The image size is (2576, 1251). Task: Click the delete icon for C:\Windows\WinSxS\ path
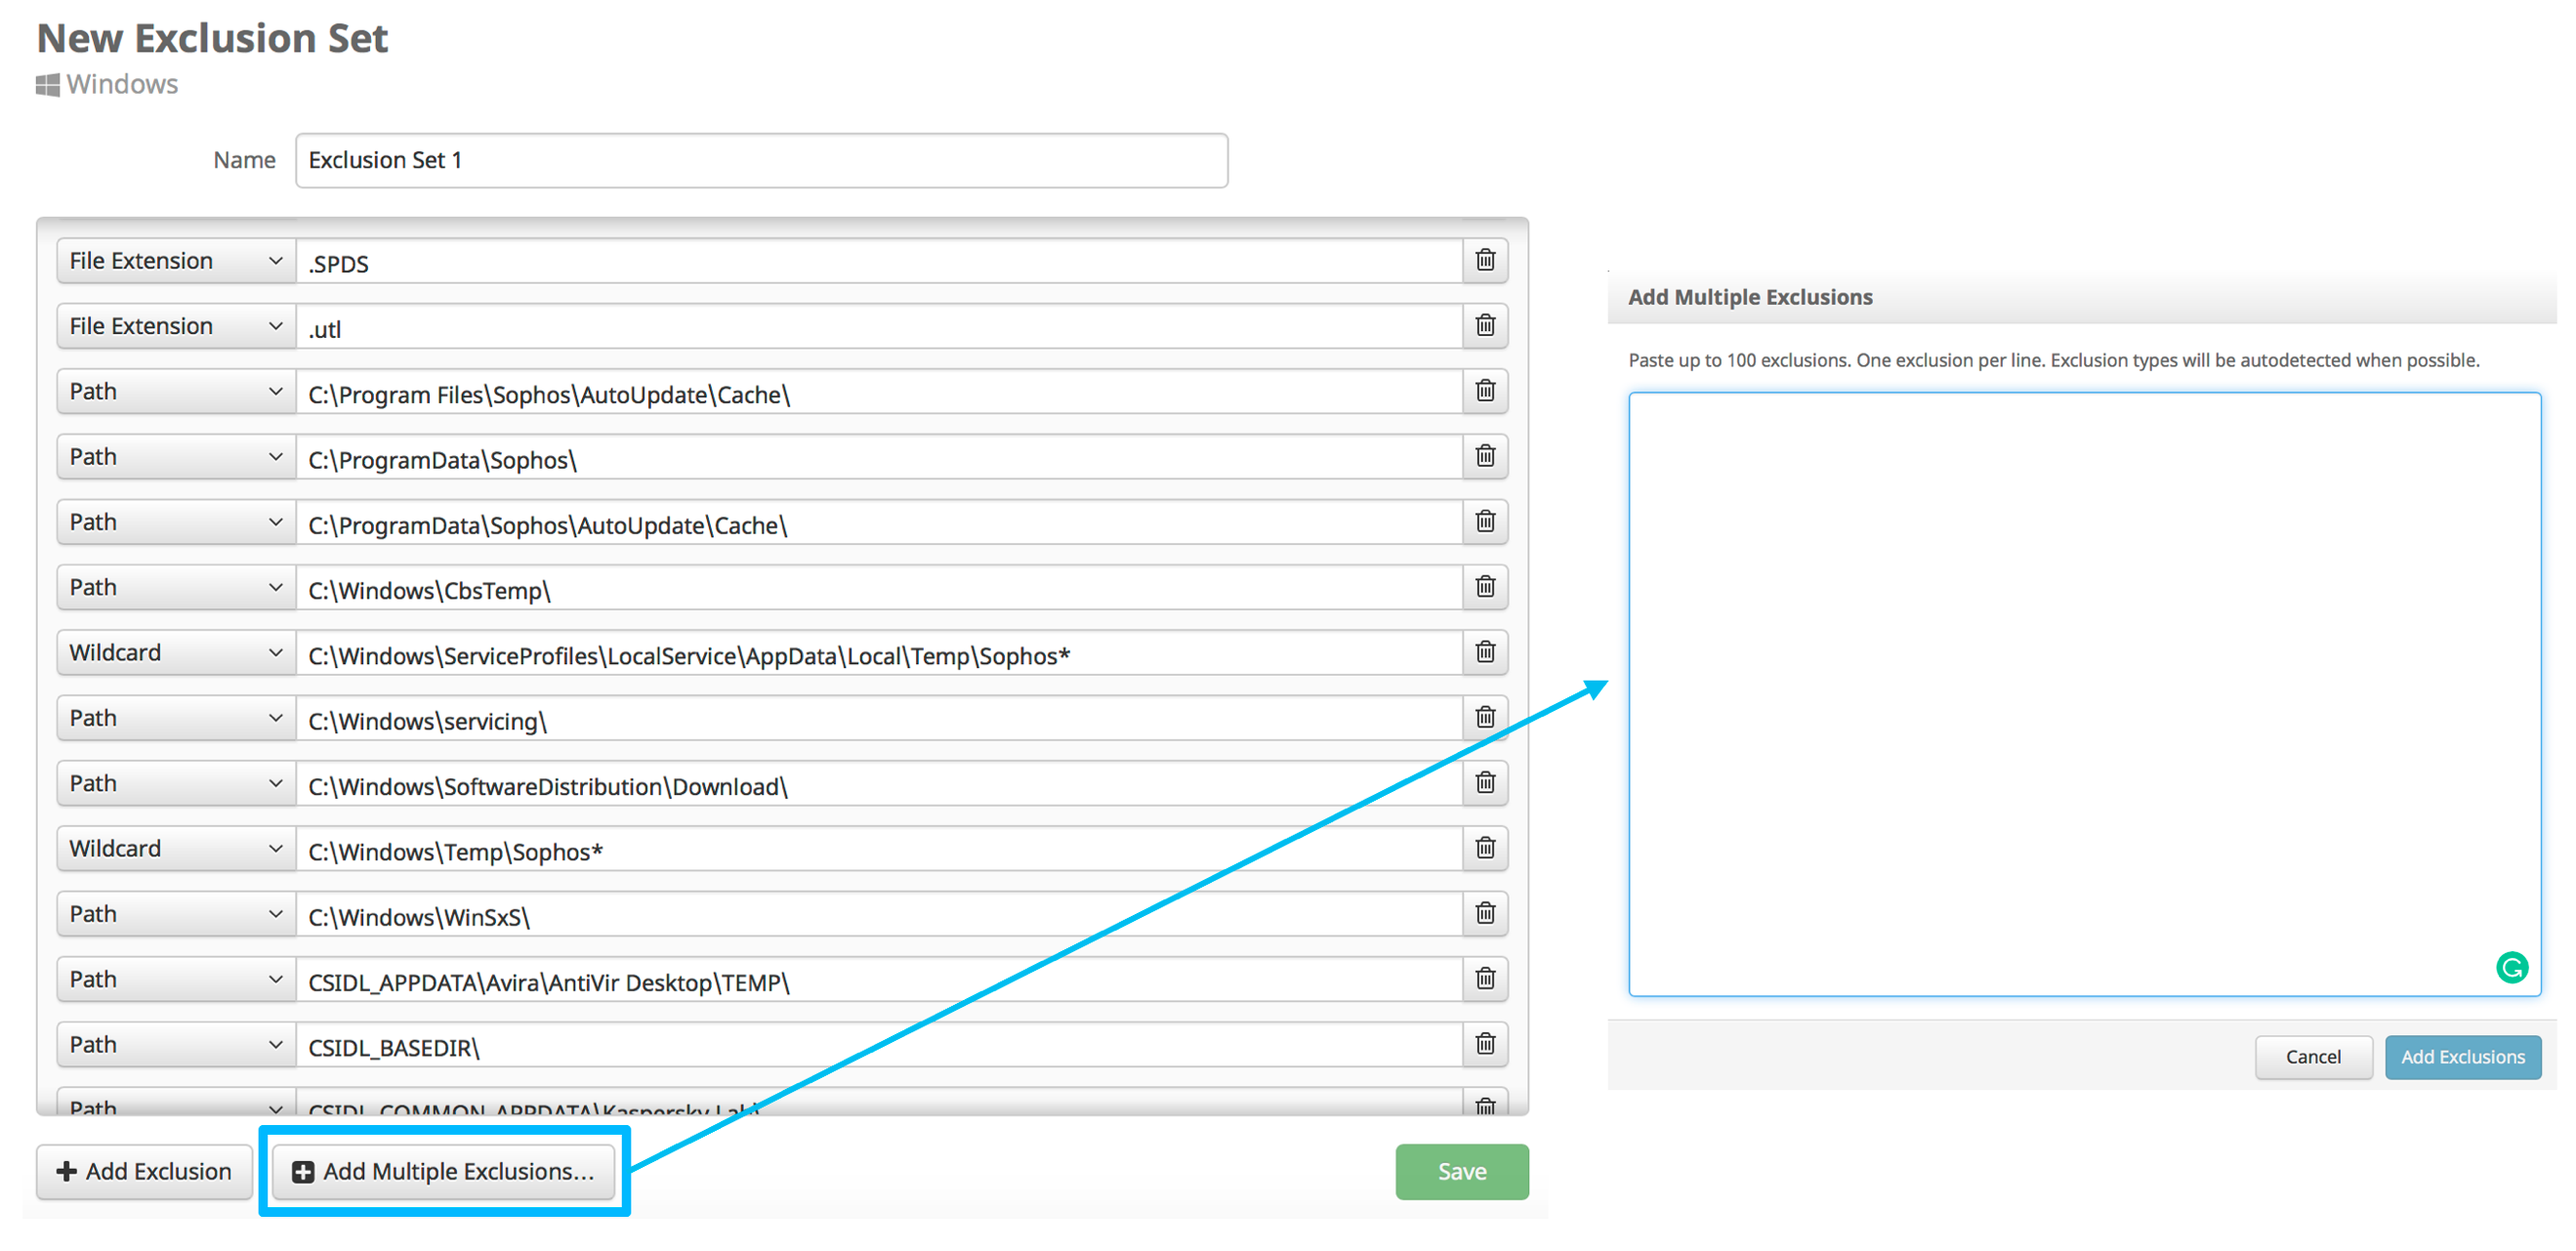tap(1485, 916)
